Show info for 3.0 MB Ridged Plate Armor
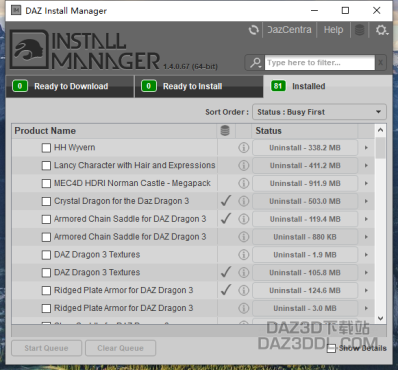The image size is (398, 370). tap(244, 308)
